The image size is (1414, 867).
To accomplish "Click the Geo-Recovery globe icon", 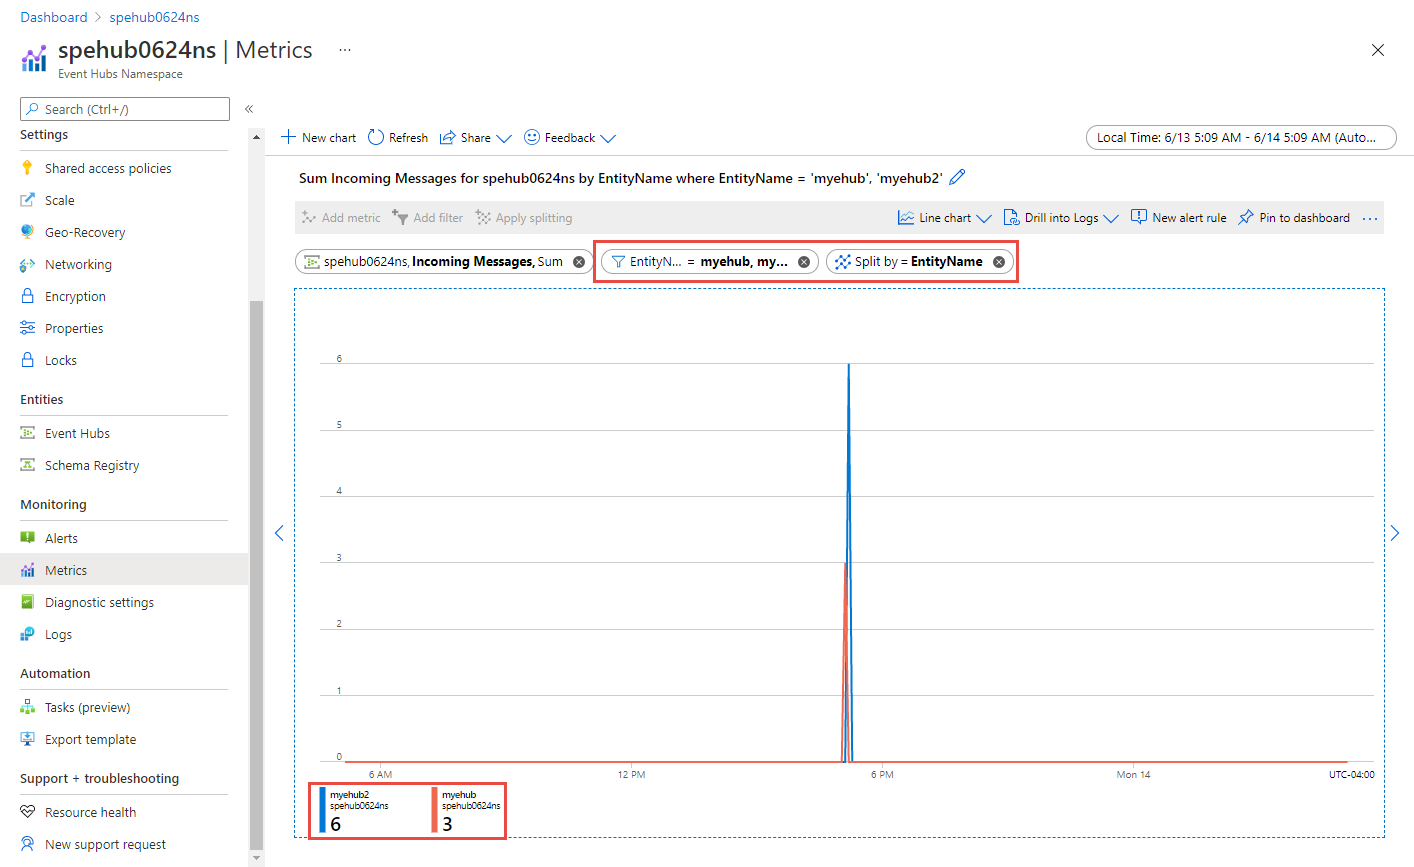I will click(x=27, y=232).
